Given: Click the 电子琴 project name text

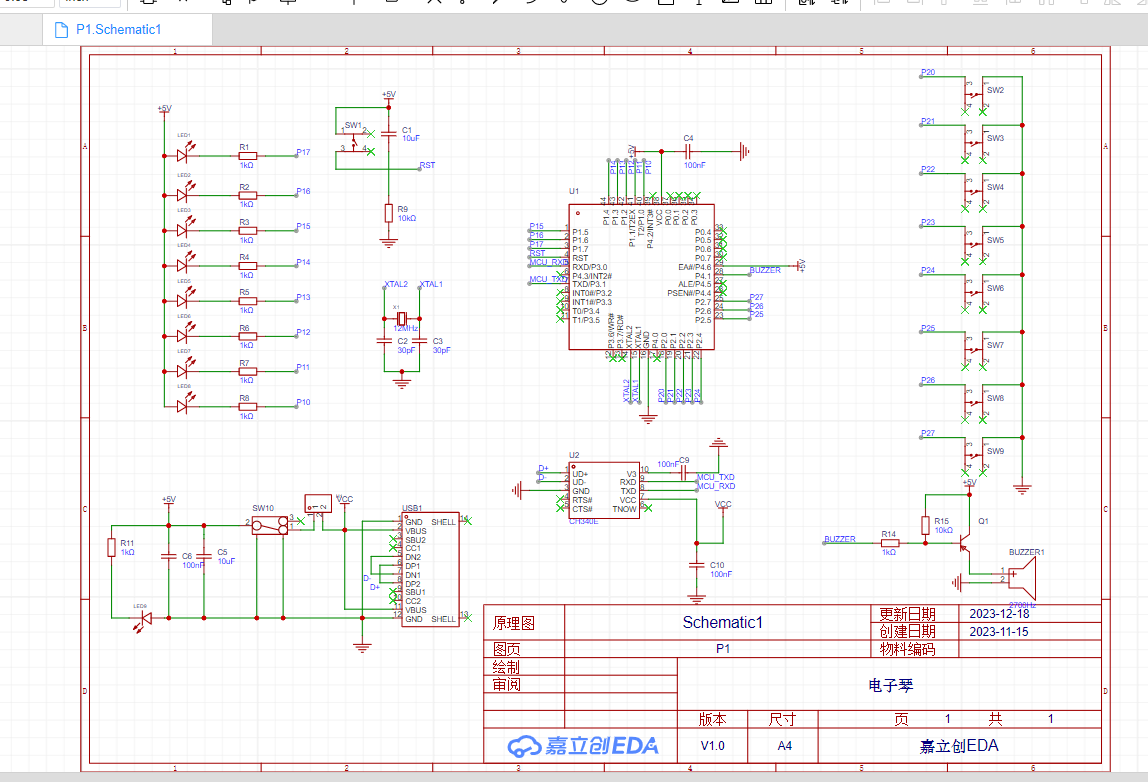Looking at the screenshot, I should (890, 685).
